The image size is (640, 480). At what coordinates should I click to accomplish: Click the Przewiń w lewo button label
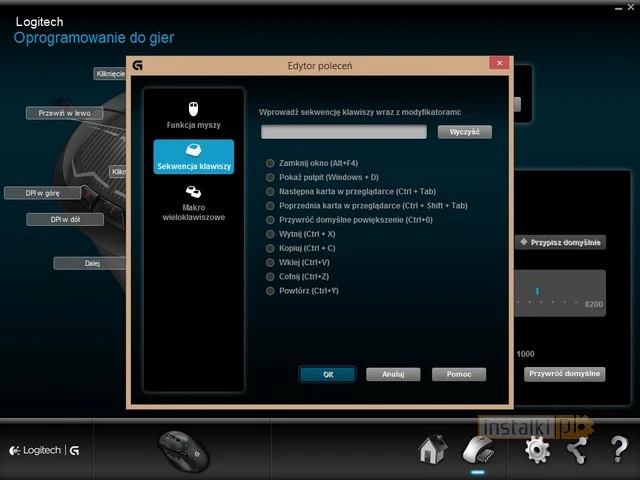coord(64,113)
